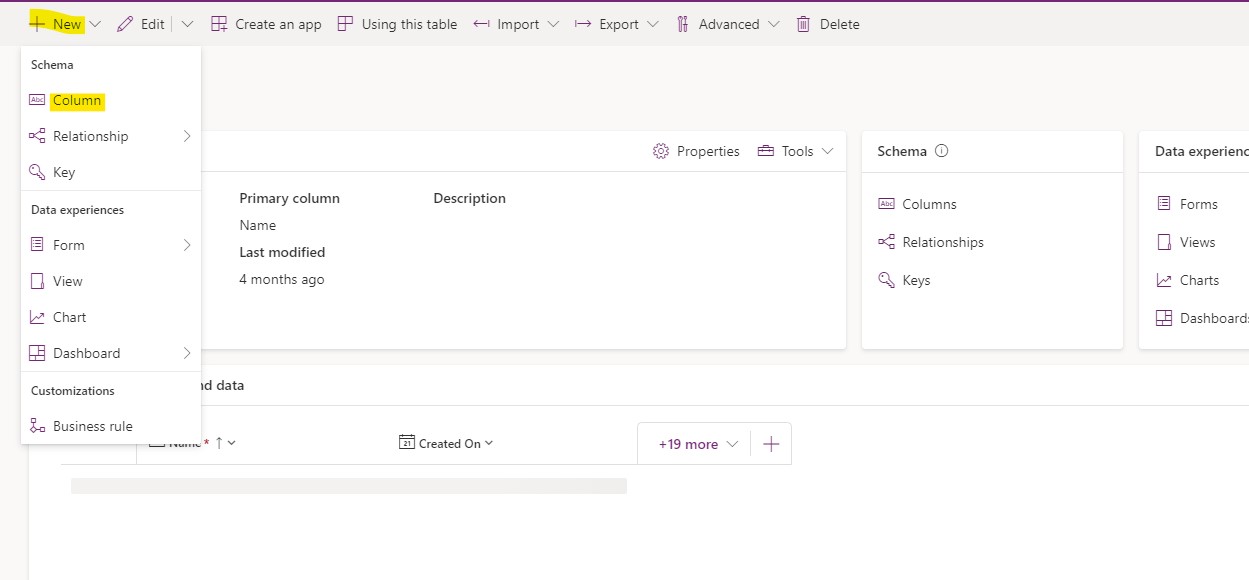The image size is (1249, 580).
Task: Add a column with the plus icon
Action: tap(771, 444)
